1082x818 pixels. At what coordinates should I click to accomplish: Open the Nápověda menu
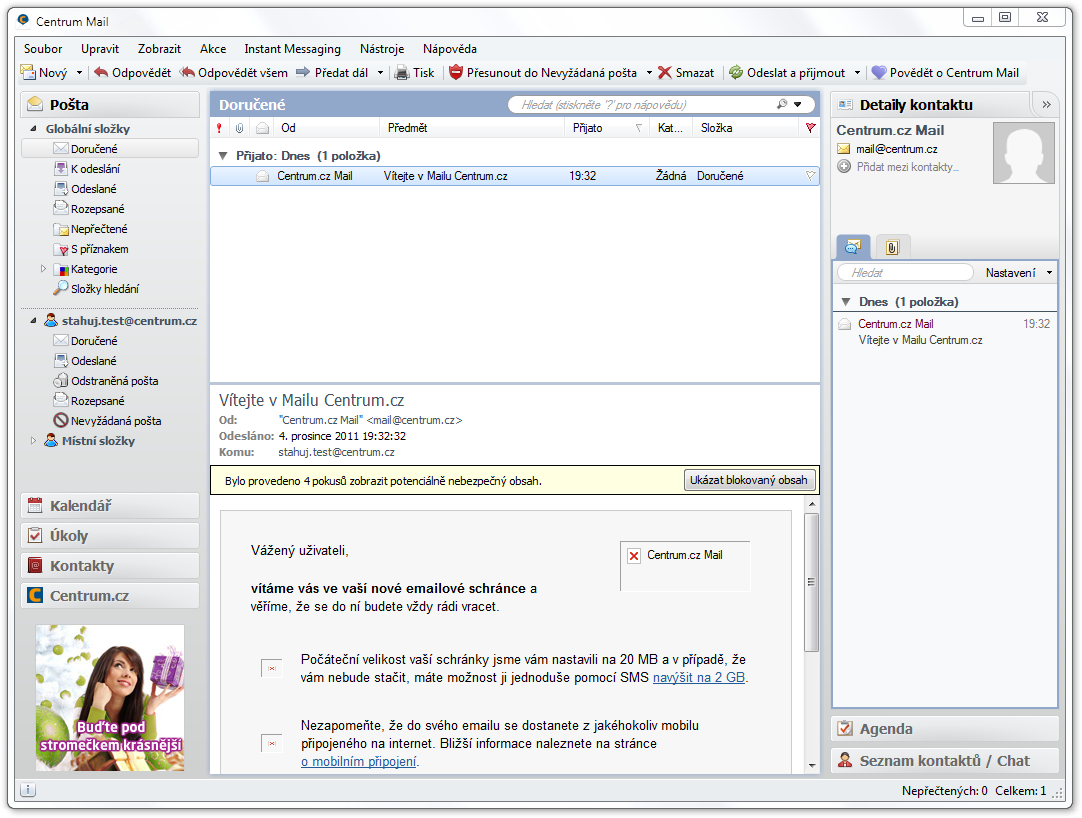click(x=450, y=49)
